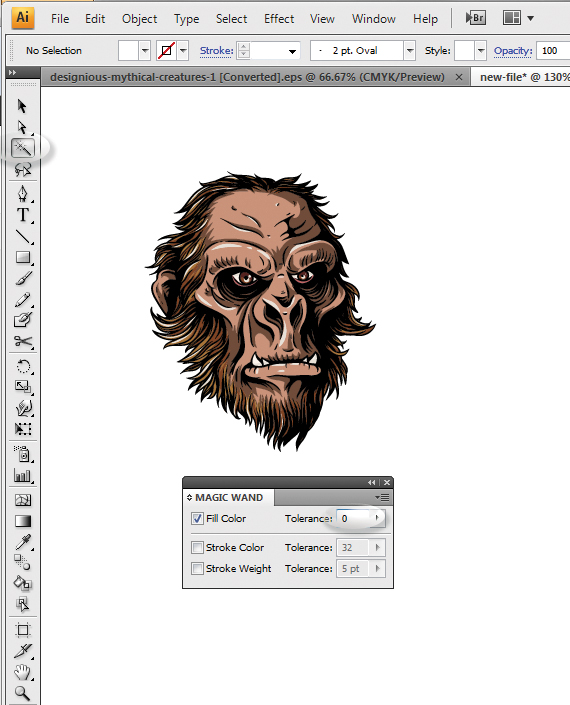
Task: Open the Help menu
Action: 425,19
